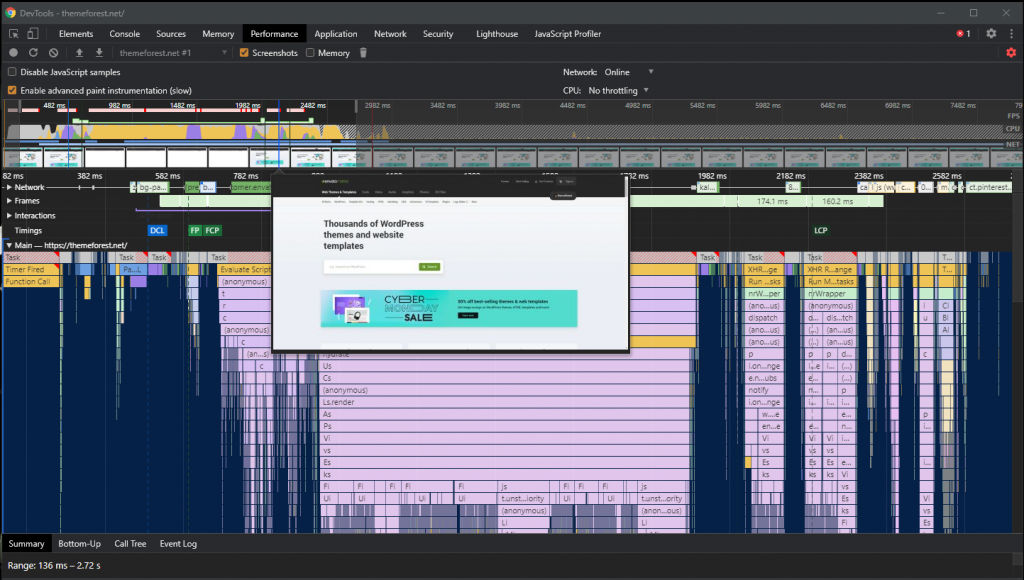Click the FCP timing marker

tap(212, 231)
